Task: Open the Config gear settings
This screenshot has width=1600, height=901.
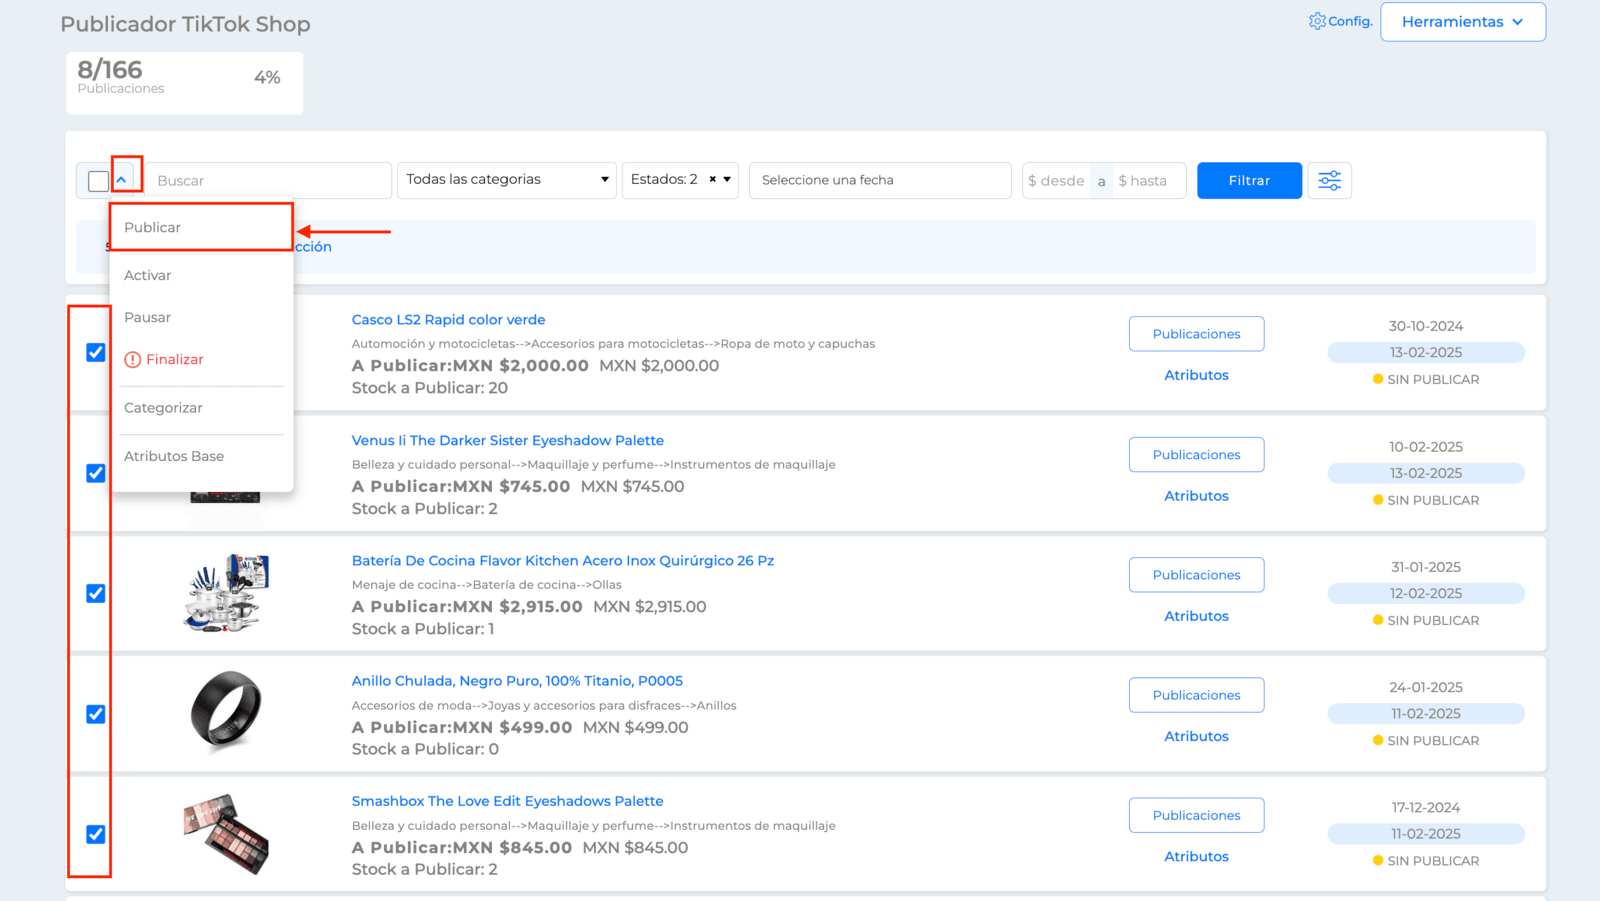Action: click(x=1340, y=21)
